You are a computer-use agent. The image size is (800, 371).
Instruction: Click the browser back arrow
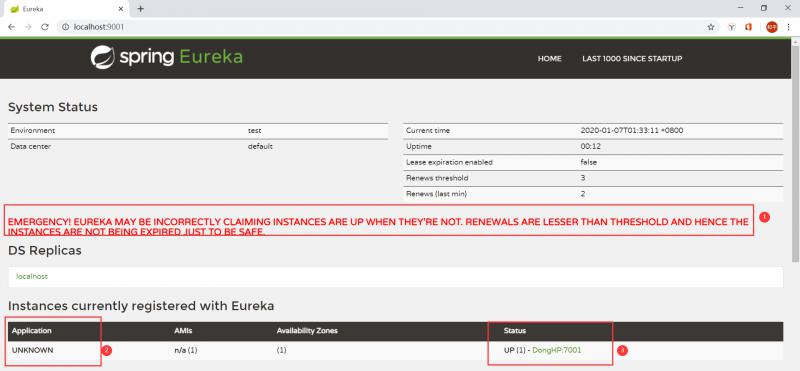(x=11, y=27)
